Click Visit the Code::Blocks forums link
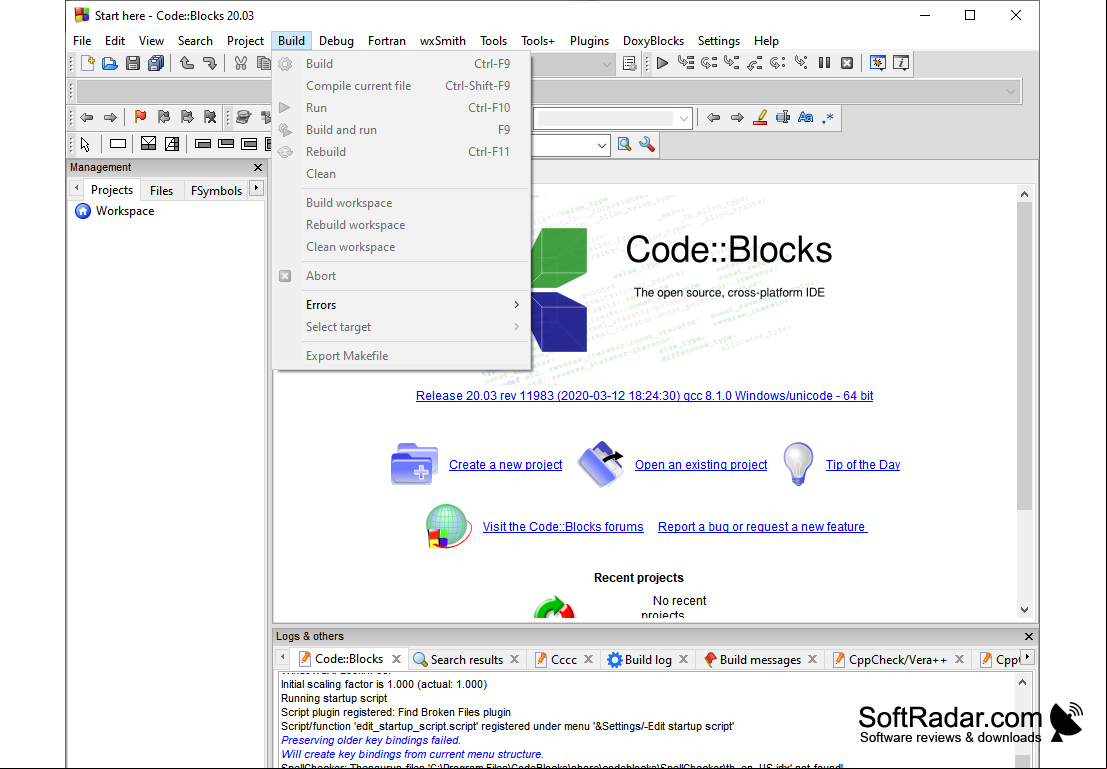Viewport: 1107px width, 769px height. point(563,527)
